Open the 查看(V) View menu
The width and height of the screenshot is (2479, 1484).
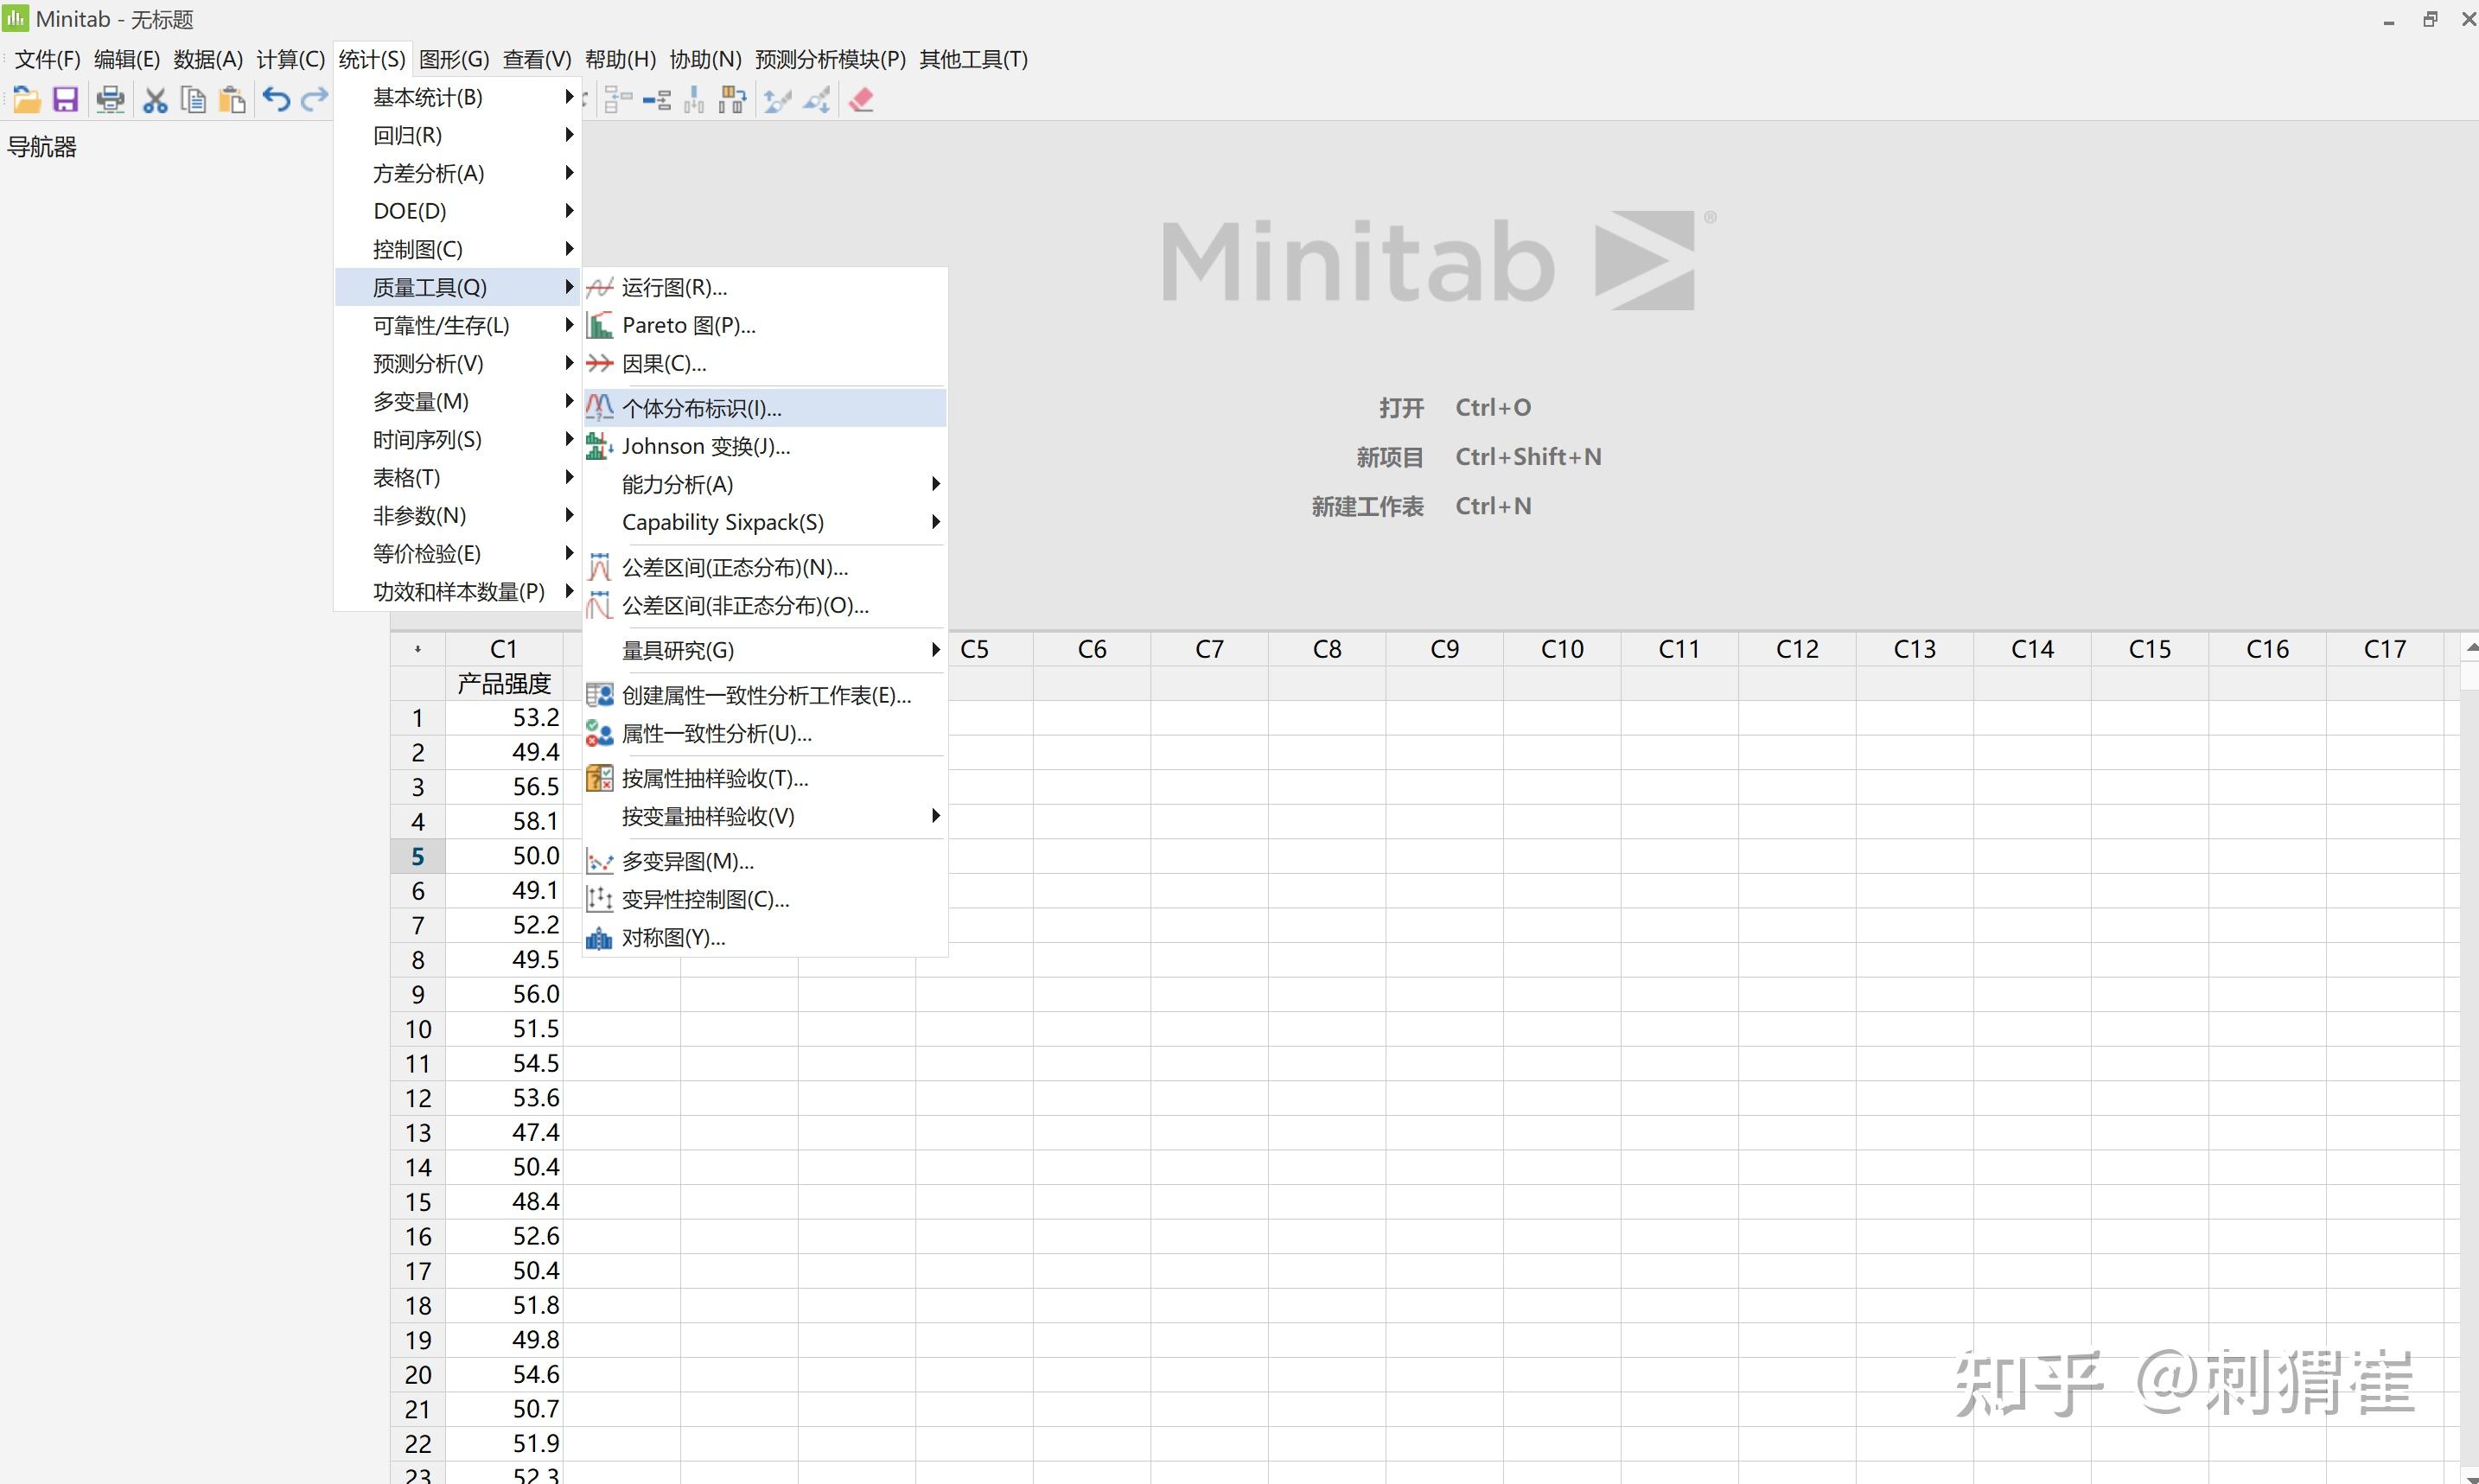pyautogui.click(x=537, y=60)
